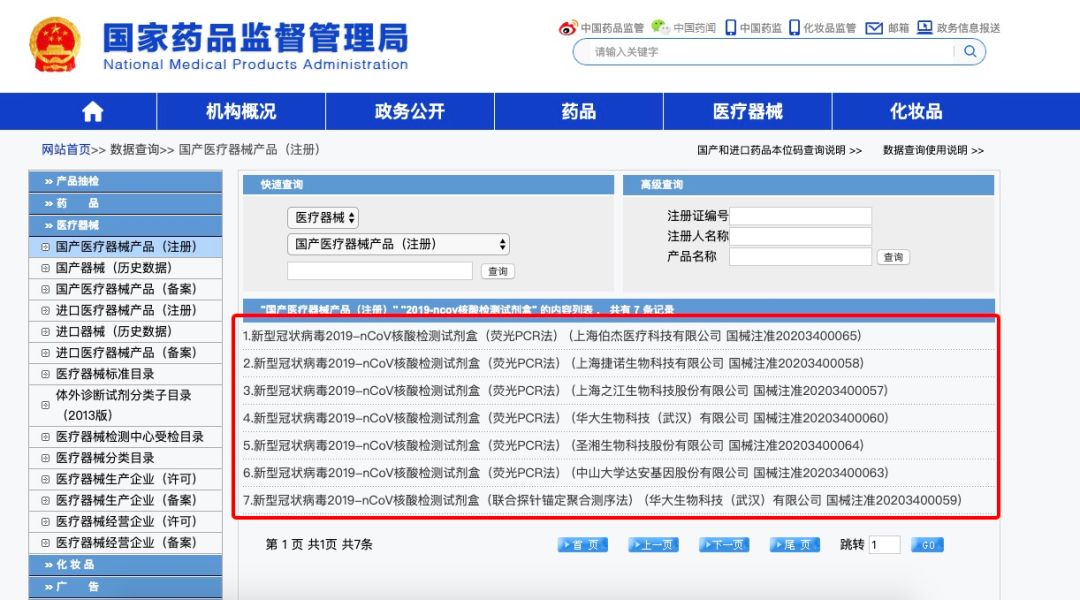Open the 邮箱 mail icon link
1080x600 pixels.
(x=887, y=28)
